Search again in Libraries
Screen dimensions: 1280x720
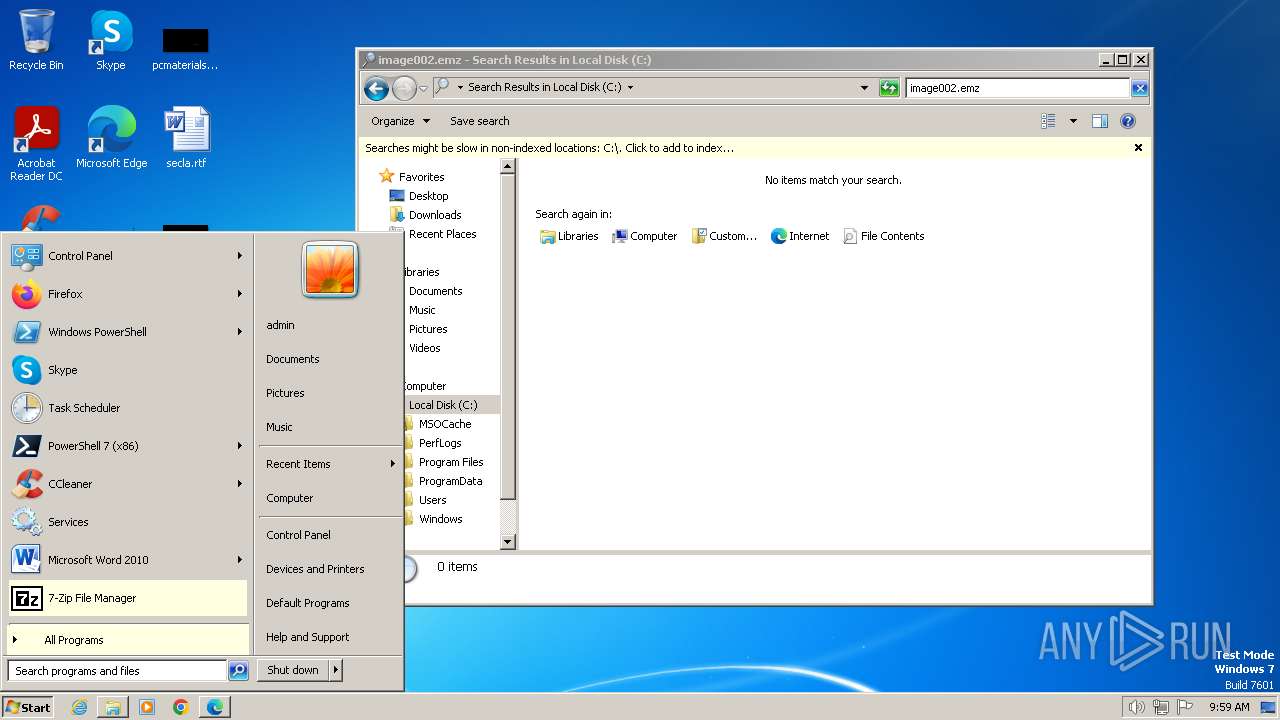coord(569,236)
